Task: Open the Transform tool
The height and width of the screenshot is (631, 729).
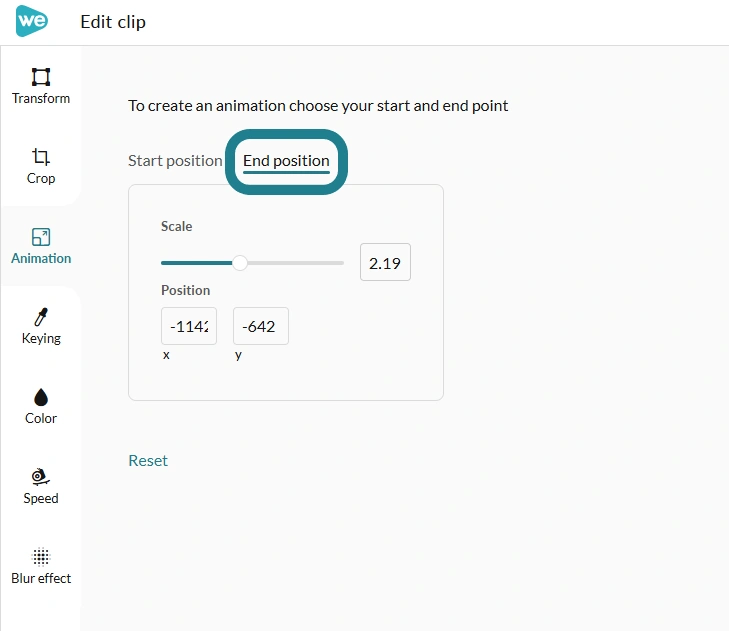Action: [41, 86]
